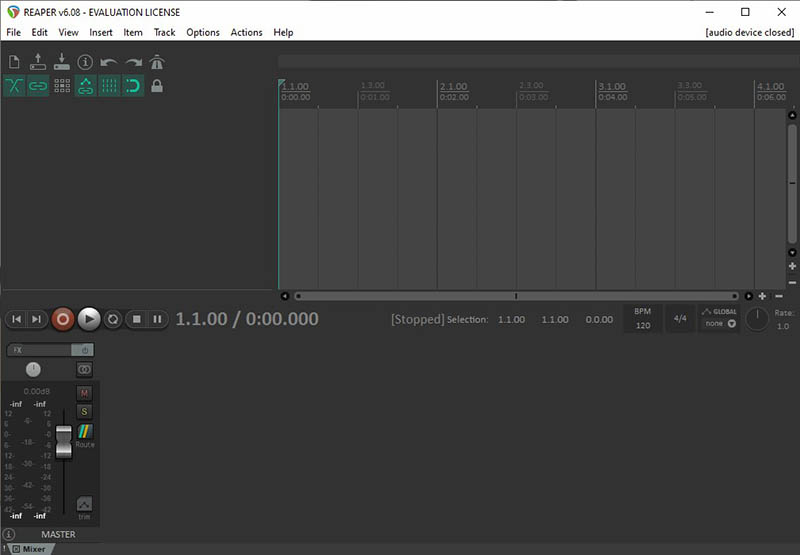Open the 4/4 time signature selector
800x555 pixels.
(680, 319)
